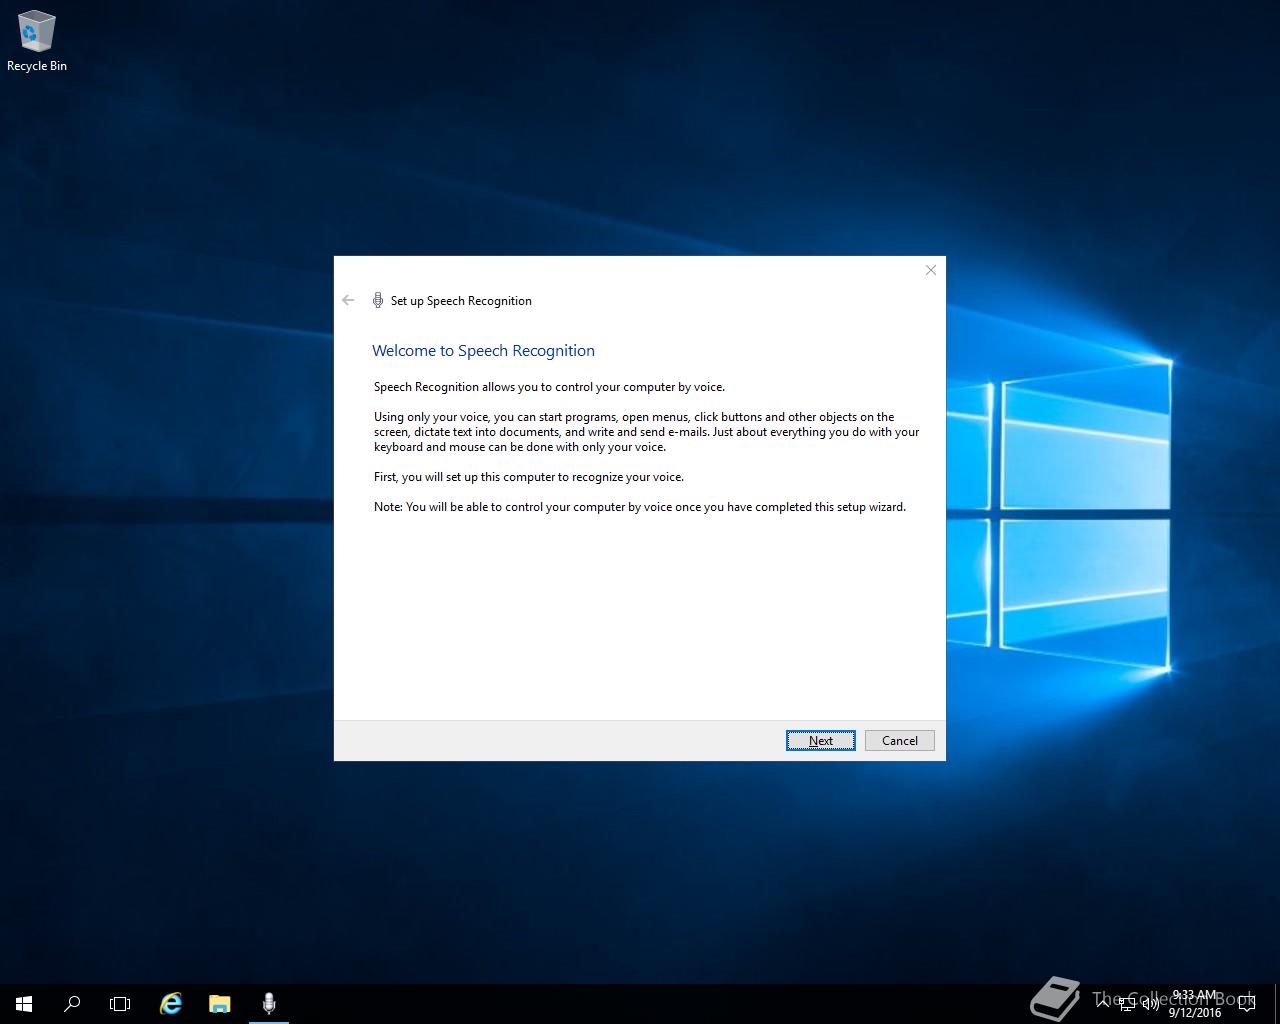The height and width of the screenshot is (1024, 1280).
Task: Go back using the wizard's back arrow
Action: (x=348, y=300)
